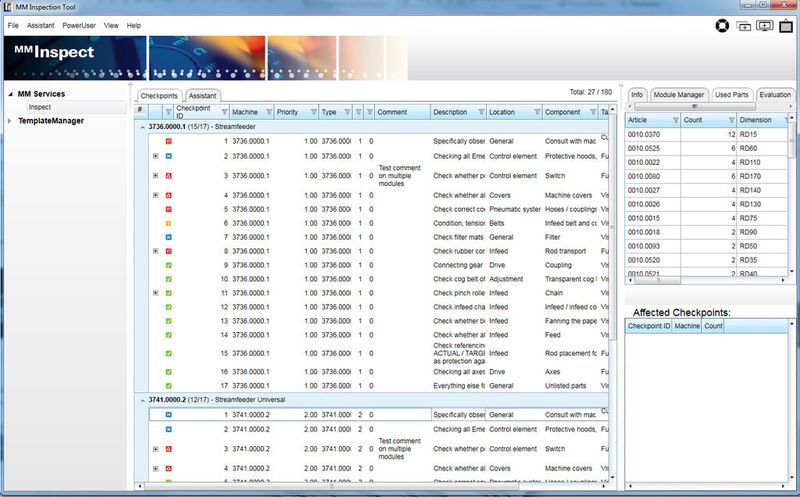This screenshot has height=497, width=800.
Task: Expand Streamfeeder checkpoint 3 row details
Action: pos(156,176)
